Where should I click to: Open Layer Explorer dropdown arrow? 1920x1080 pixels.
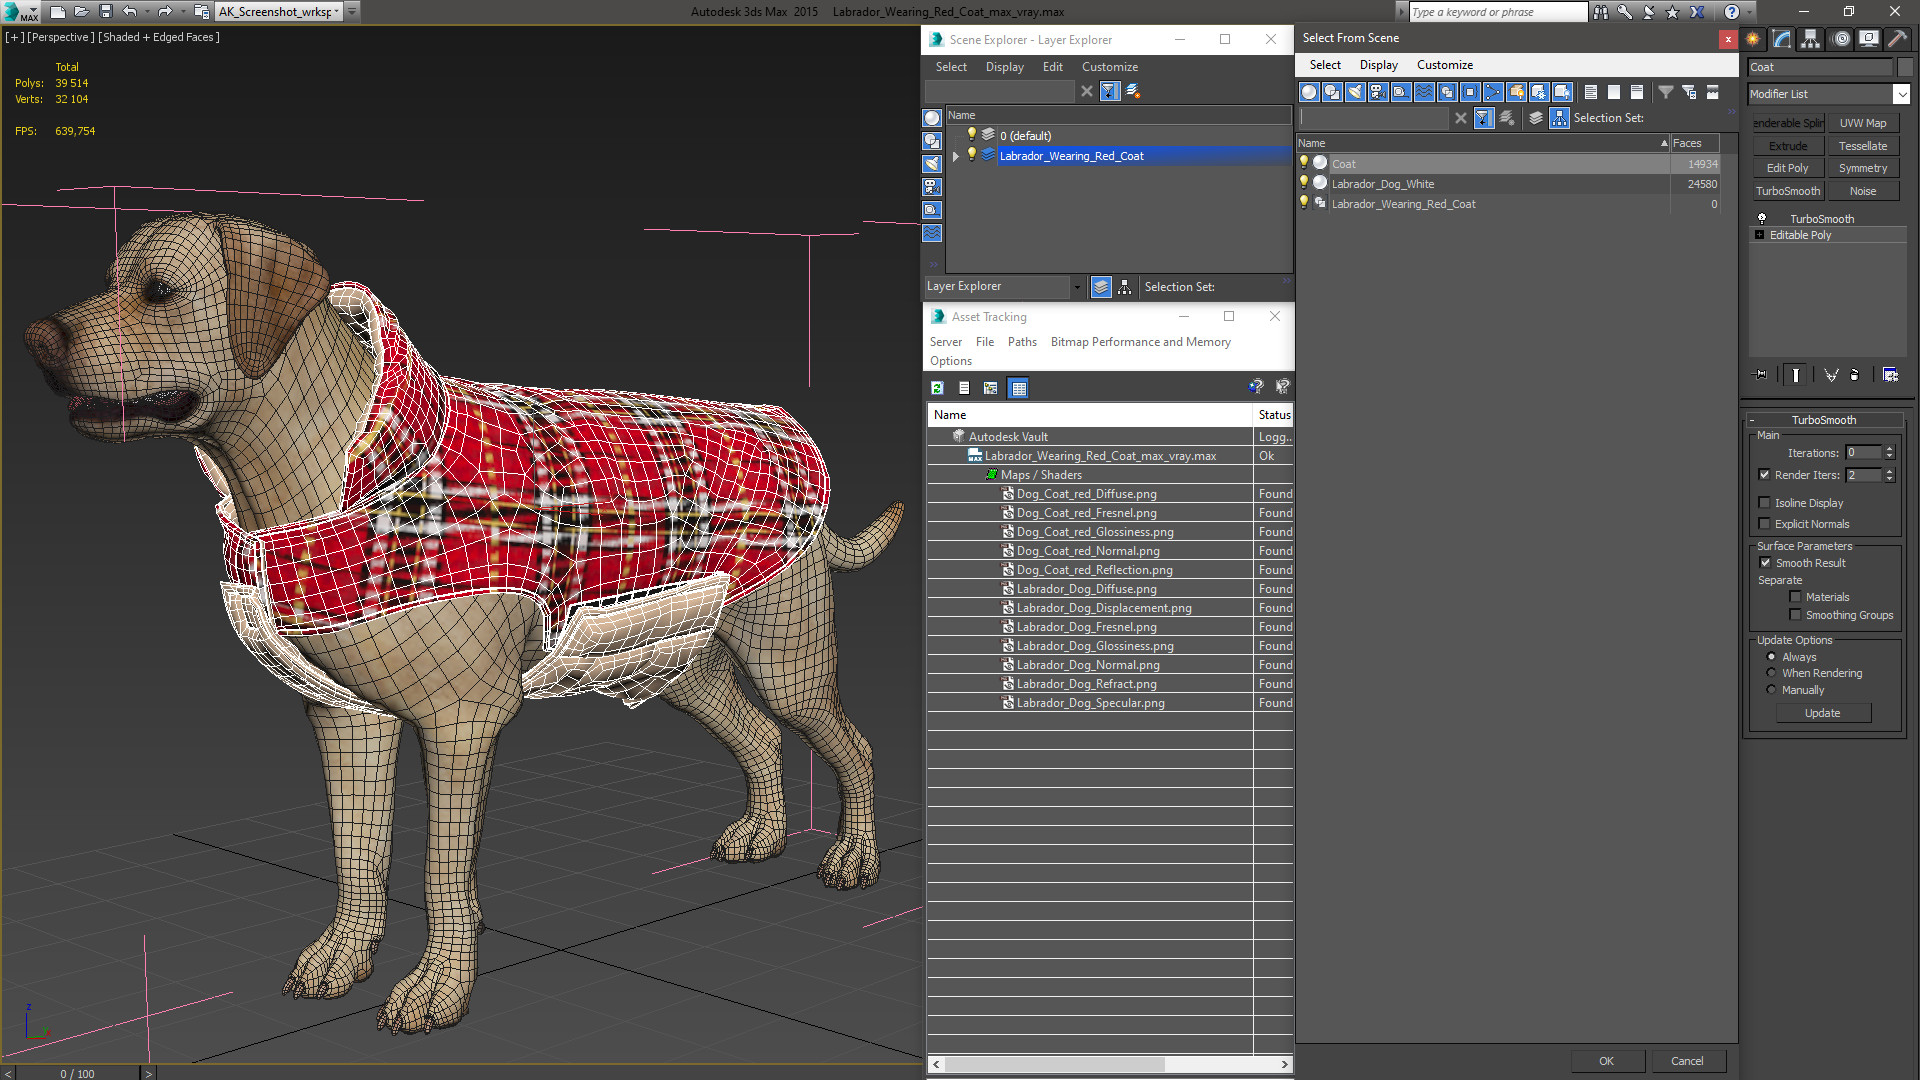1077,287
